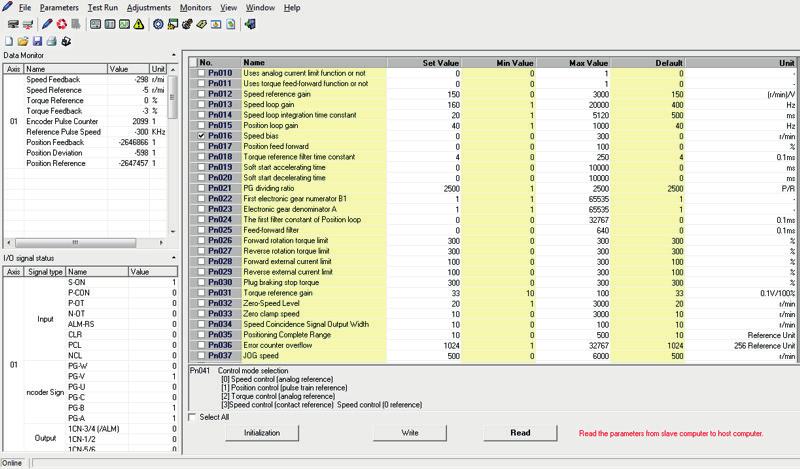The height and width of the screenshot is (469, 800).
Task: Click Data Monitor horizontal scroll left arrow
Action: [x=9, y=242]
